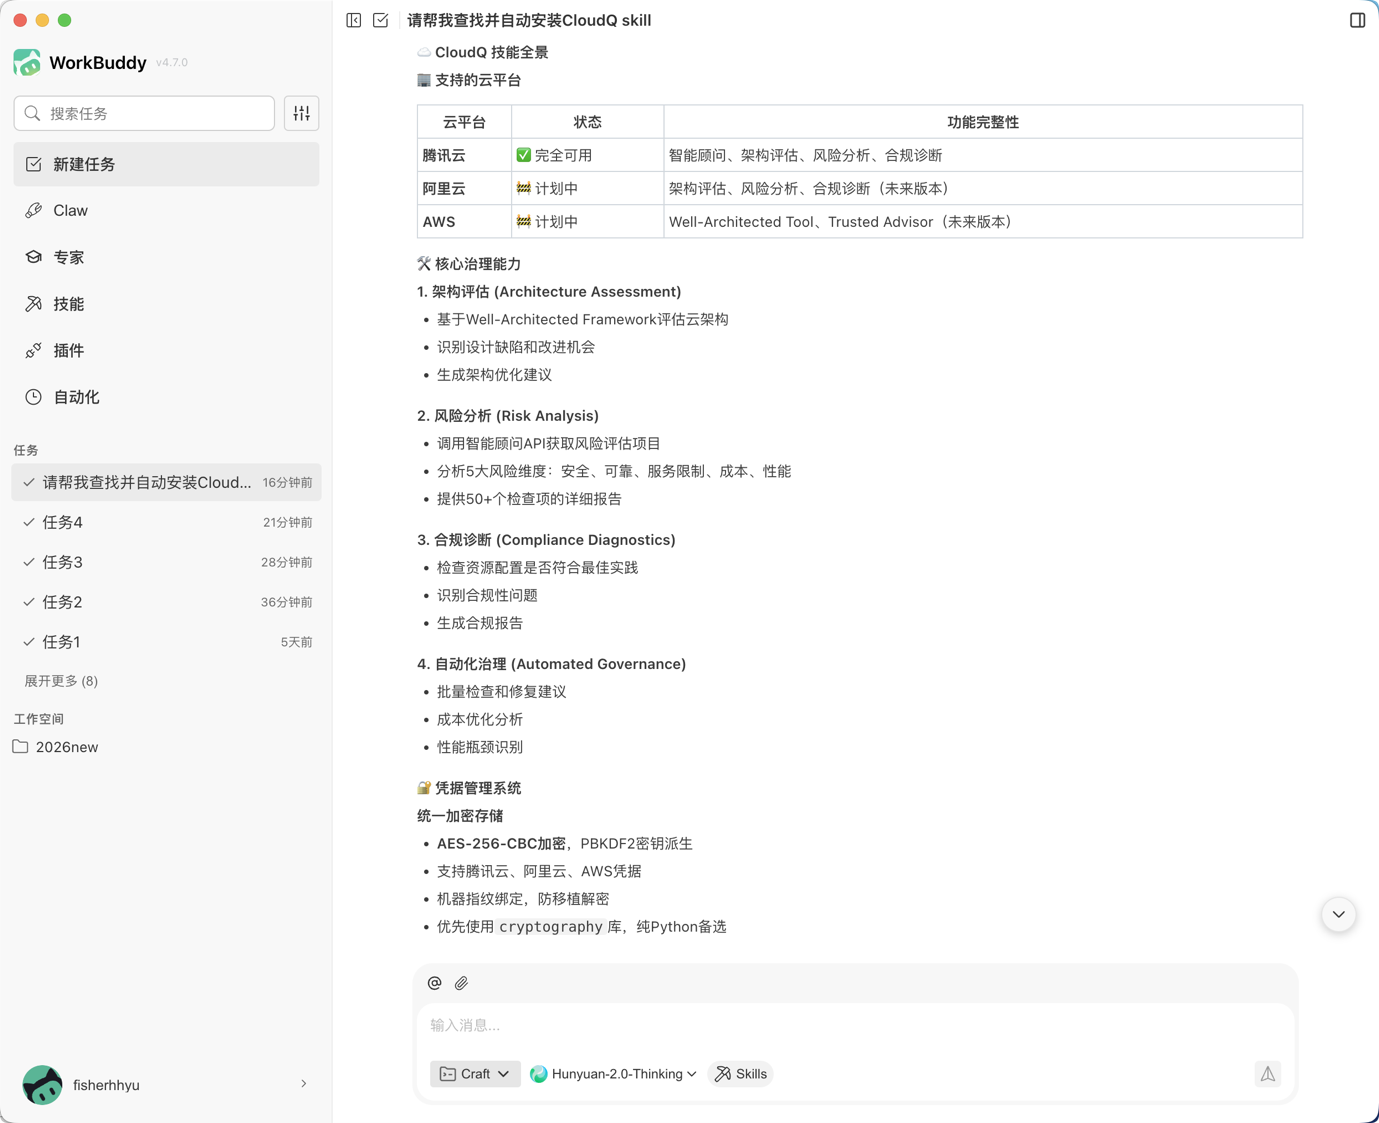Select 任务4 in task list
Viewport: 1379px width, 1123px height.
[166, 522]
